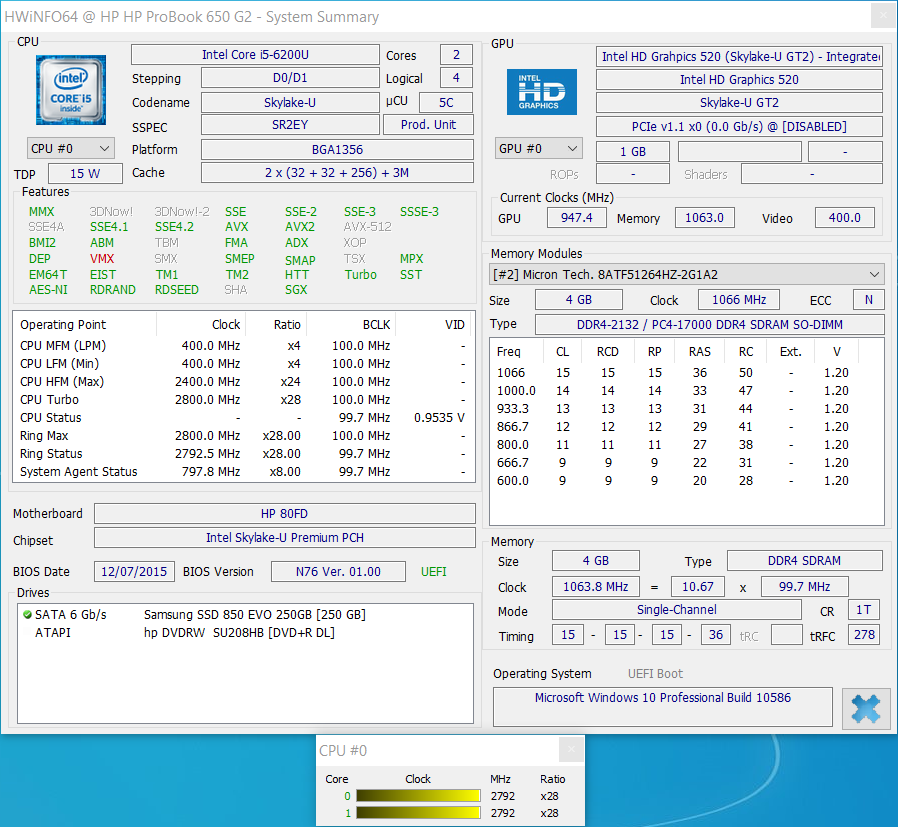This screenshot has width=898, height=827.
Task: Click the GPU Memory clock 1063.0 value
Action: click(704, 218)
